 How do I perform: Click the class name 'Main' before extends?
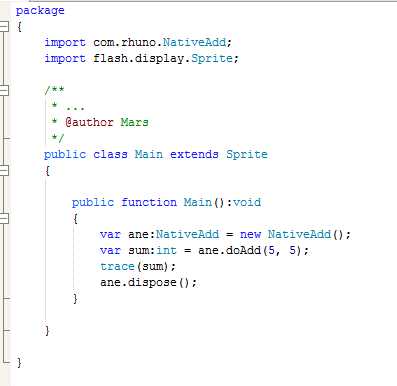149,154
